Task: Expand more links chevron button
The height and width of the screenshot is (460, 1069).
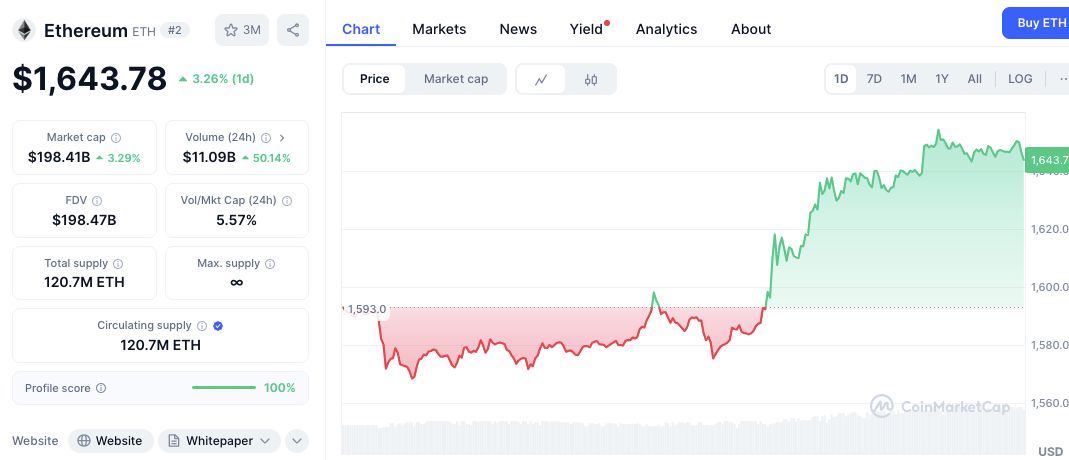Action: [x=296, y=440]
